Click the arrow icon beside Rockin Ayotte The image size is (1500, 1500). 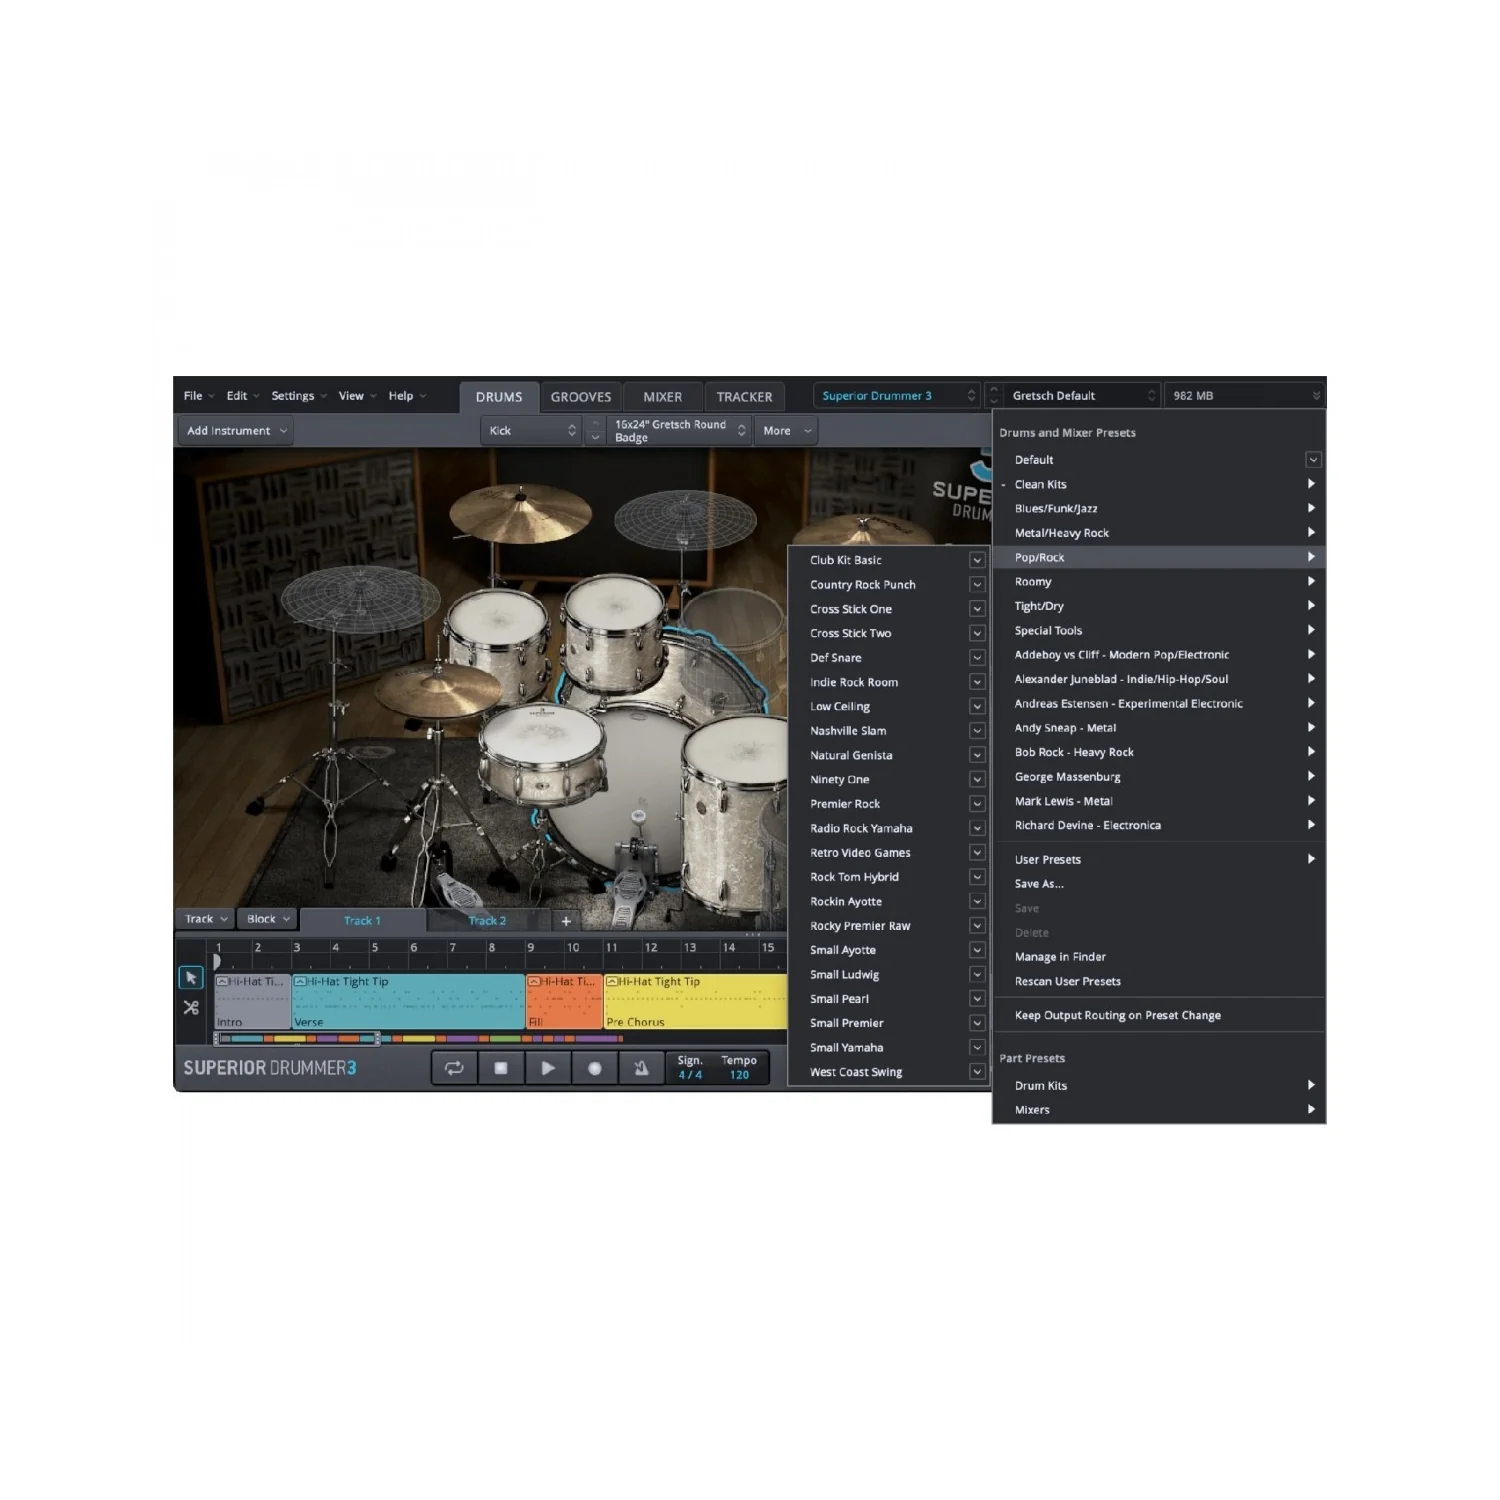pos(977,901)
